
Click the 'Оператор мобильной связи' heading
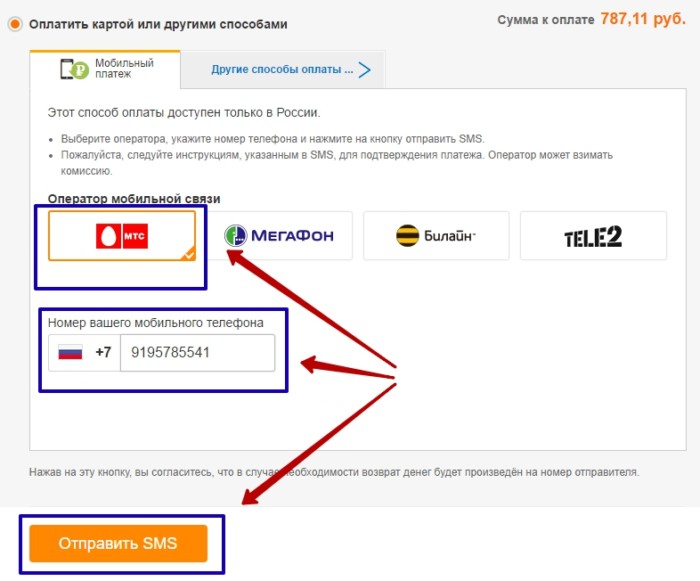tap(134, 199)
